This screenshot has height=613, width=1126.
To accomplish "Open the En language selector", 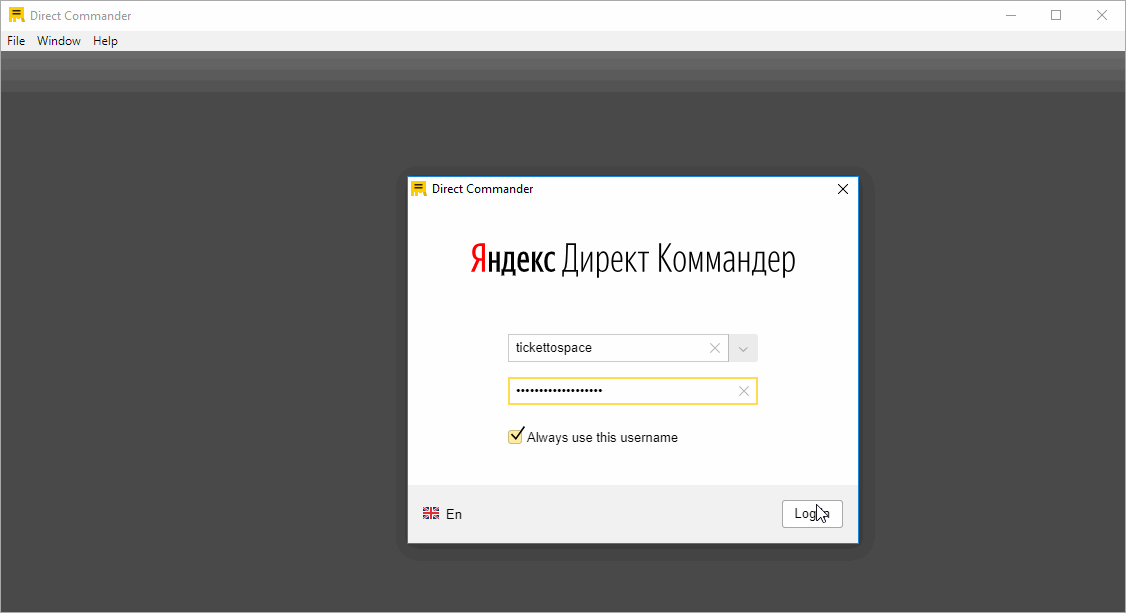I will [442, 514].
